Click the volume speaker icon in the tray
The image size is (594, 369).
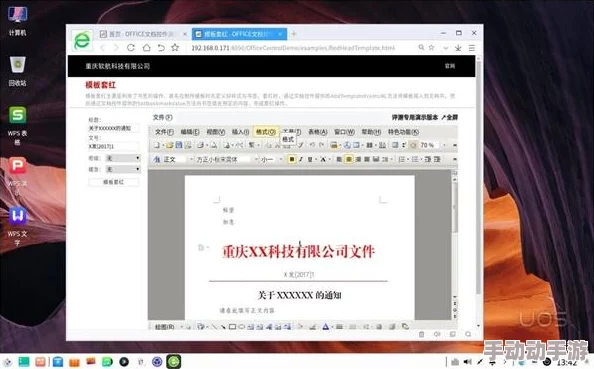(468, 362)
